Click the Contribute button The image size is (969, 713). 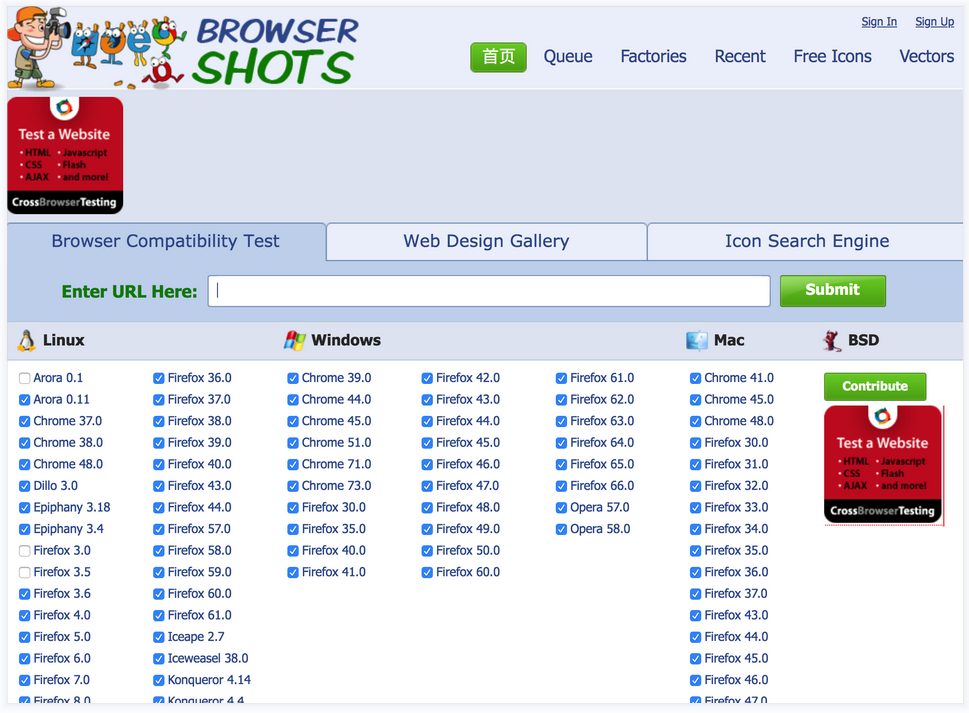tap(875, 386)
